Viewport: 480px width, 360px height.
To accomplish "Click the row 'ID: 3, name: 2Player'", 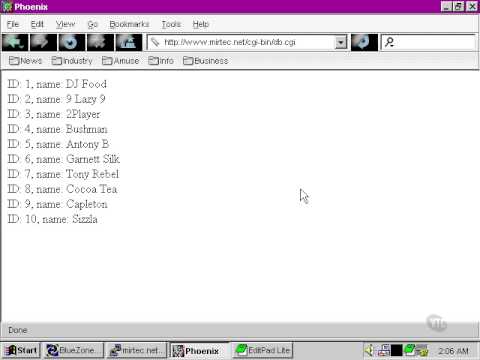I will [54, 114].
